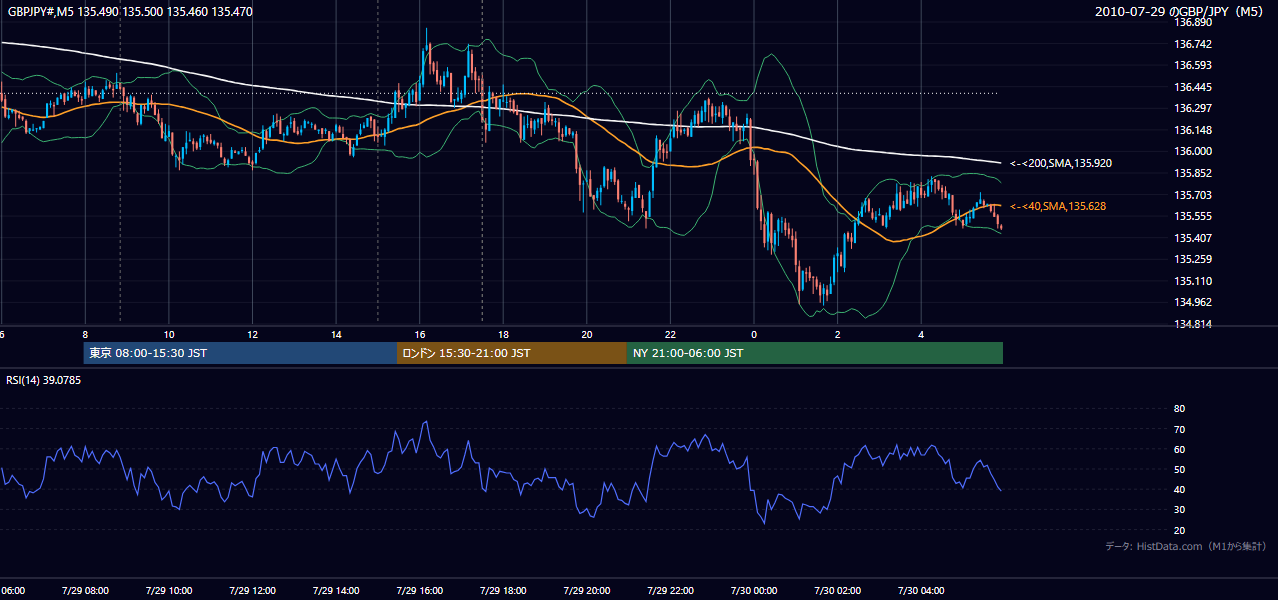
Task: Click hour 8 on the chart axis
Action: 85,334
